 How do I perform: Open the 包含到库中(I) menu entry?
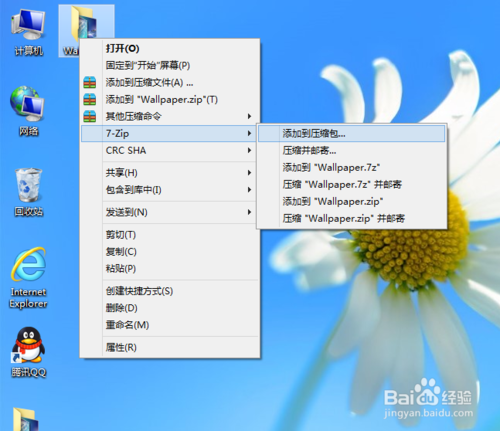click(x=169, y=190)
